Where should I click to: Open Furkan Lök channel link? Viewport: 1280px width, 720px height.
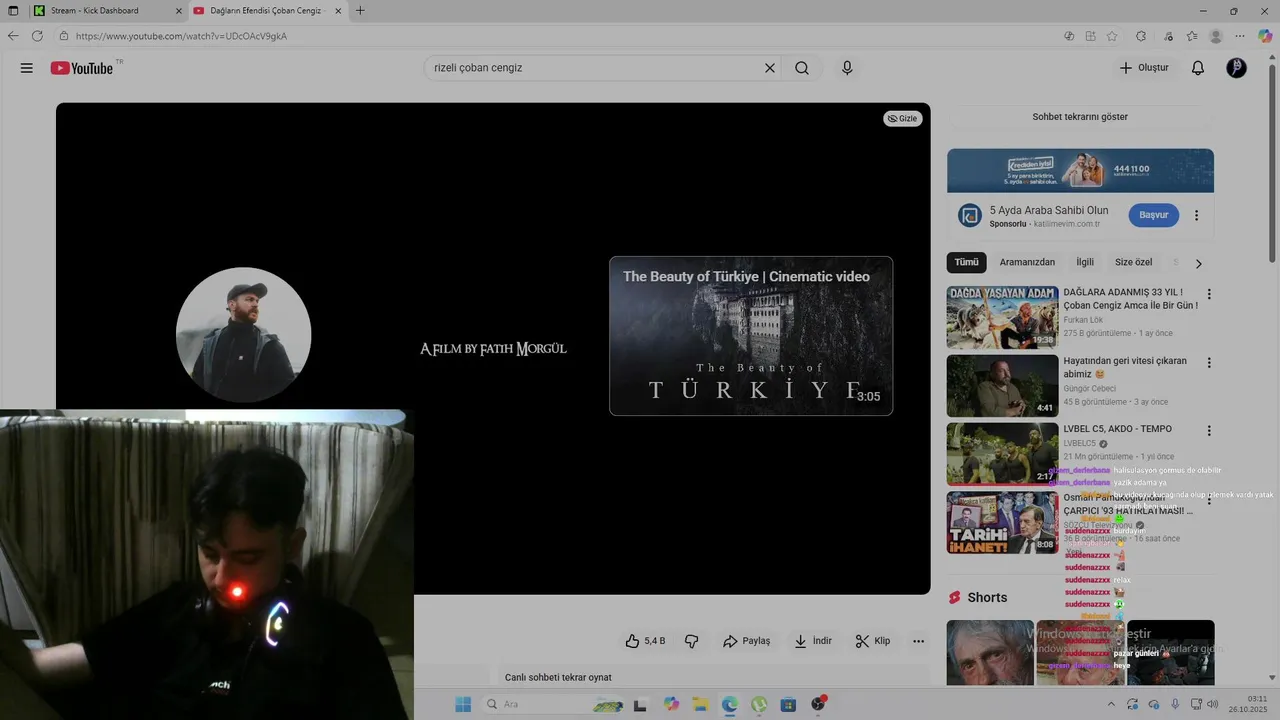[1083, 320]
